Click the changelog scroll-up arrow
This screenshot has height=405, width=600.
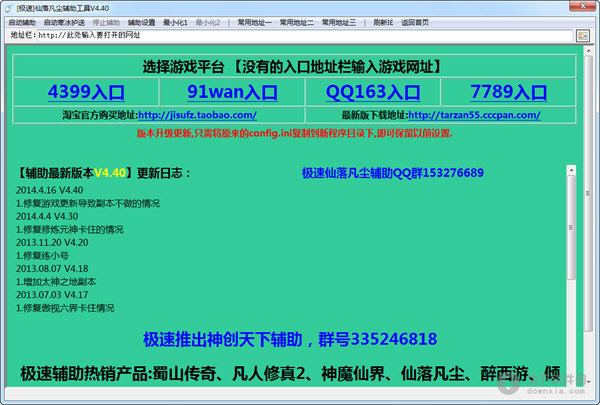571,170
